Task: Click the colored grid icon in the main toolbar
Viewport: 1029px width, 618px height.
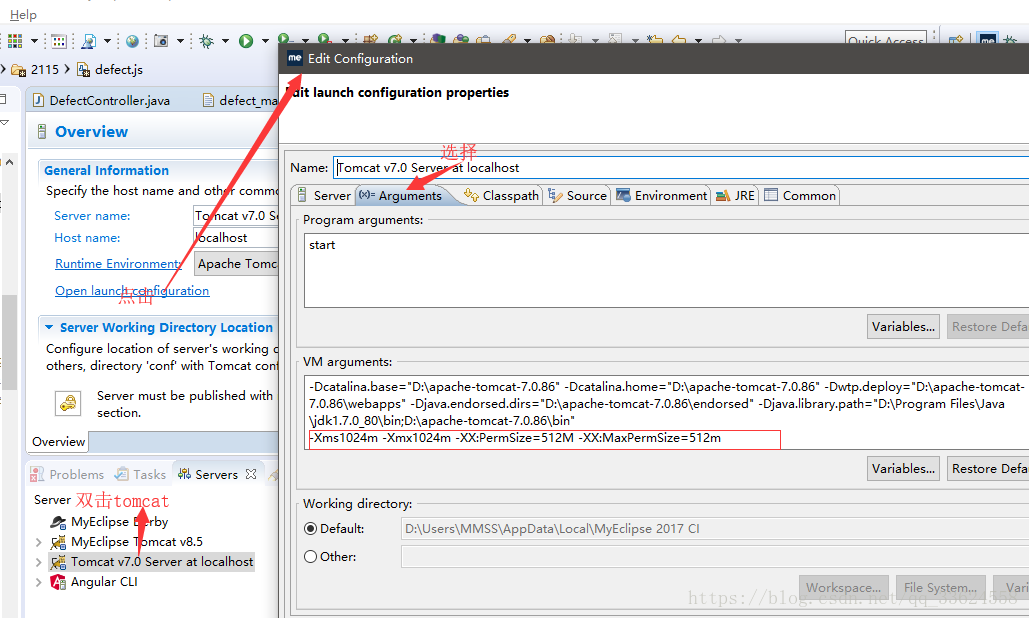Action: click(x=15, y=41)
